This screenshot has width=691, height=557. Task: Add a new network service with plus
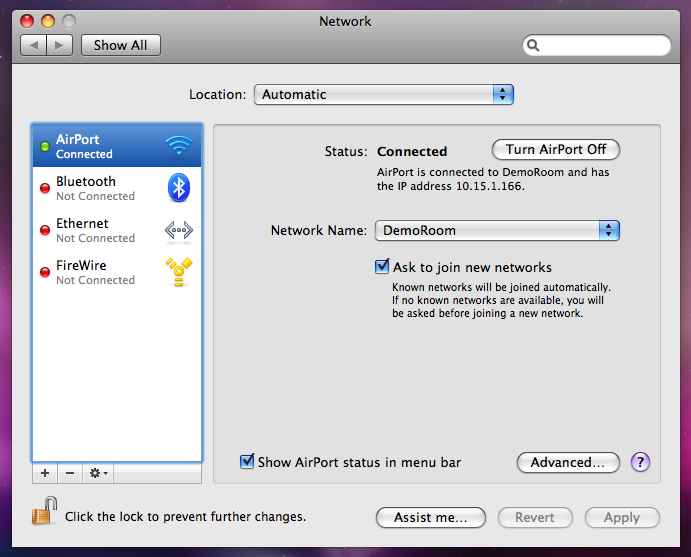coord(45,473)
